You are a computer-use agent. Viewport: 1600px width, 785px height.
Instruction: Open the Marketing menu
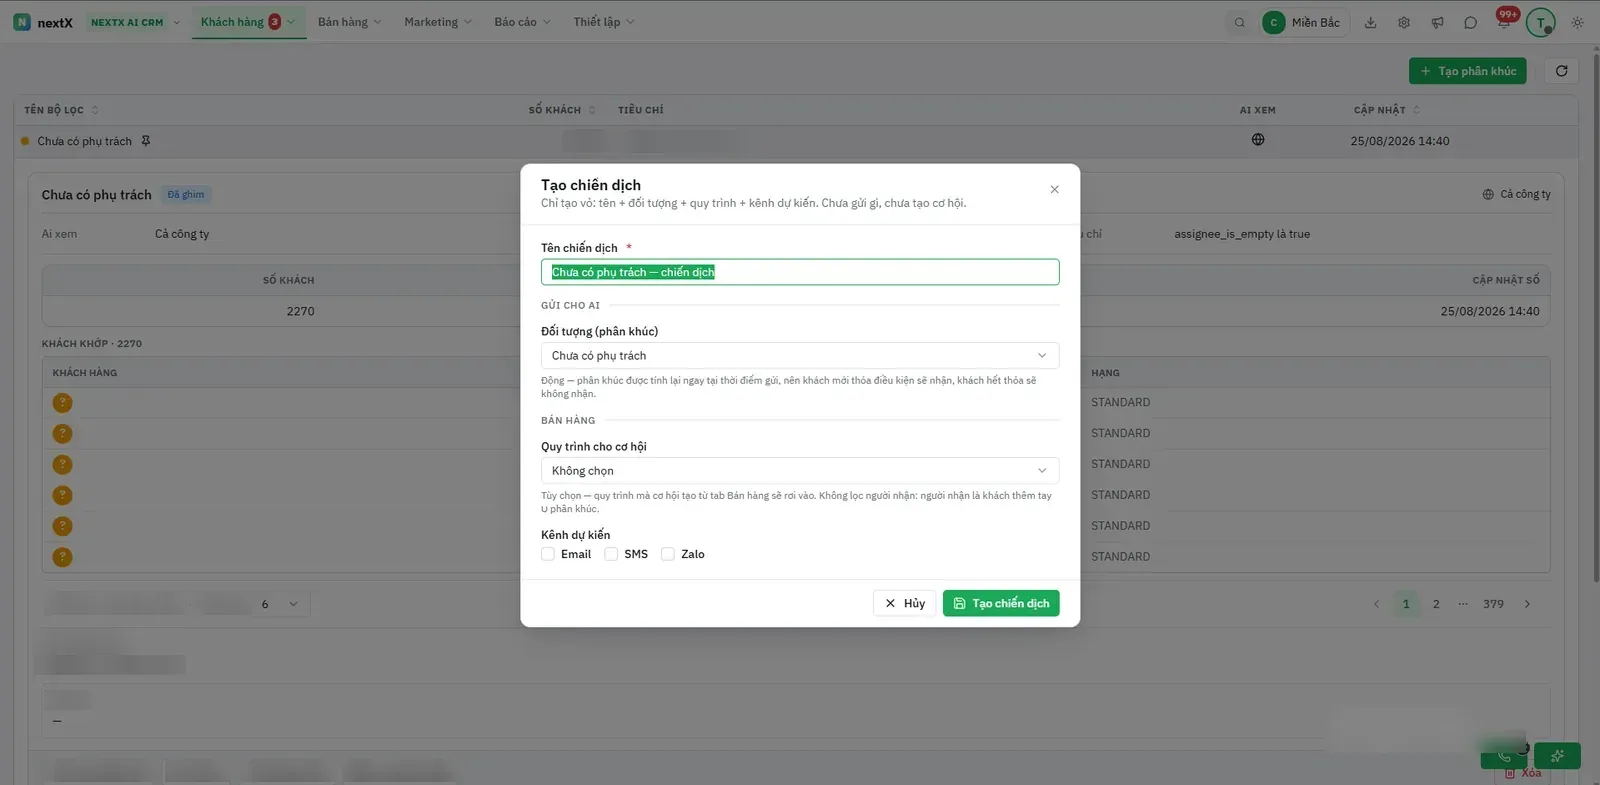pyautogui.click(x=438, y=22)
